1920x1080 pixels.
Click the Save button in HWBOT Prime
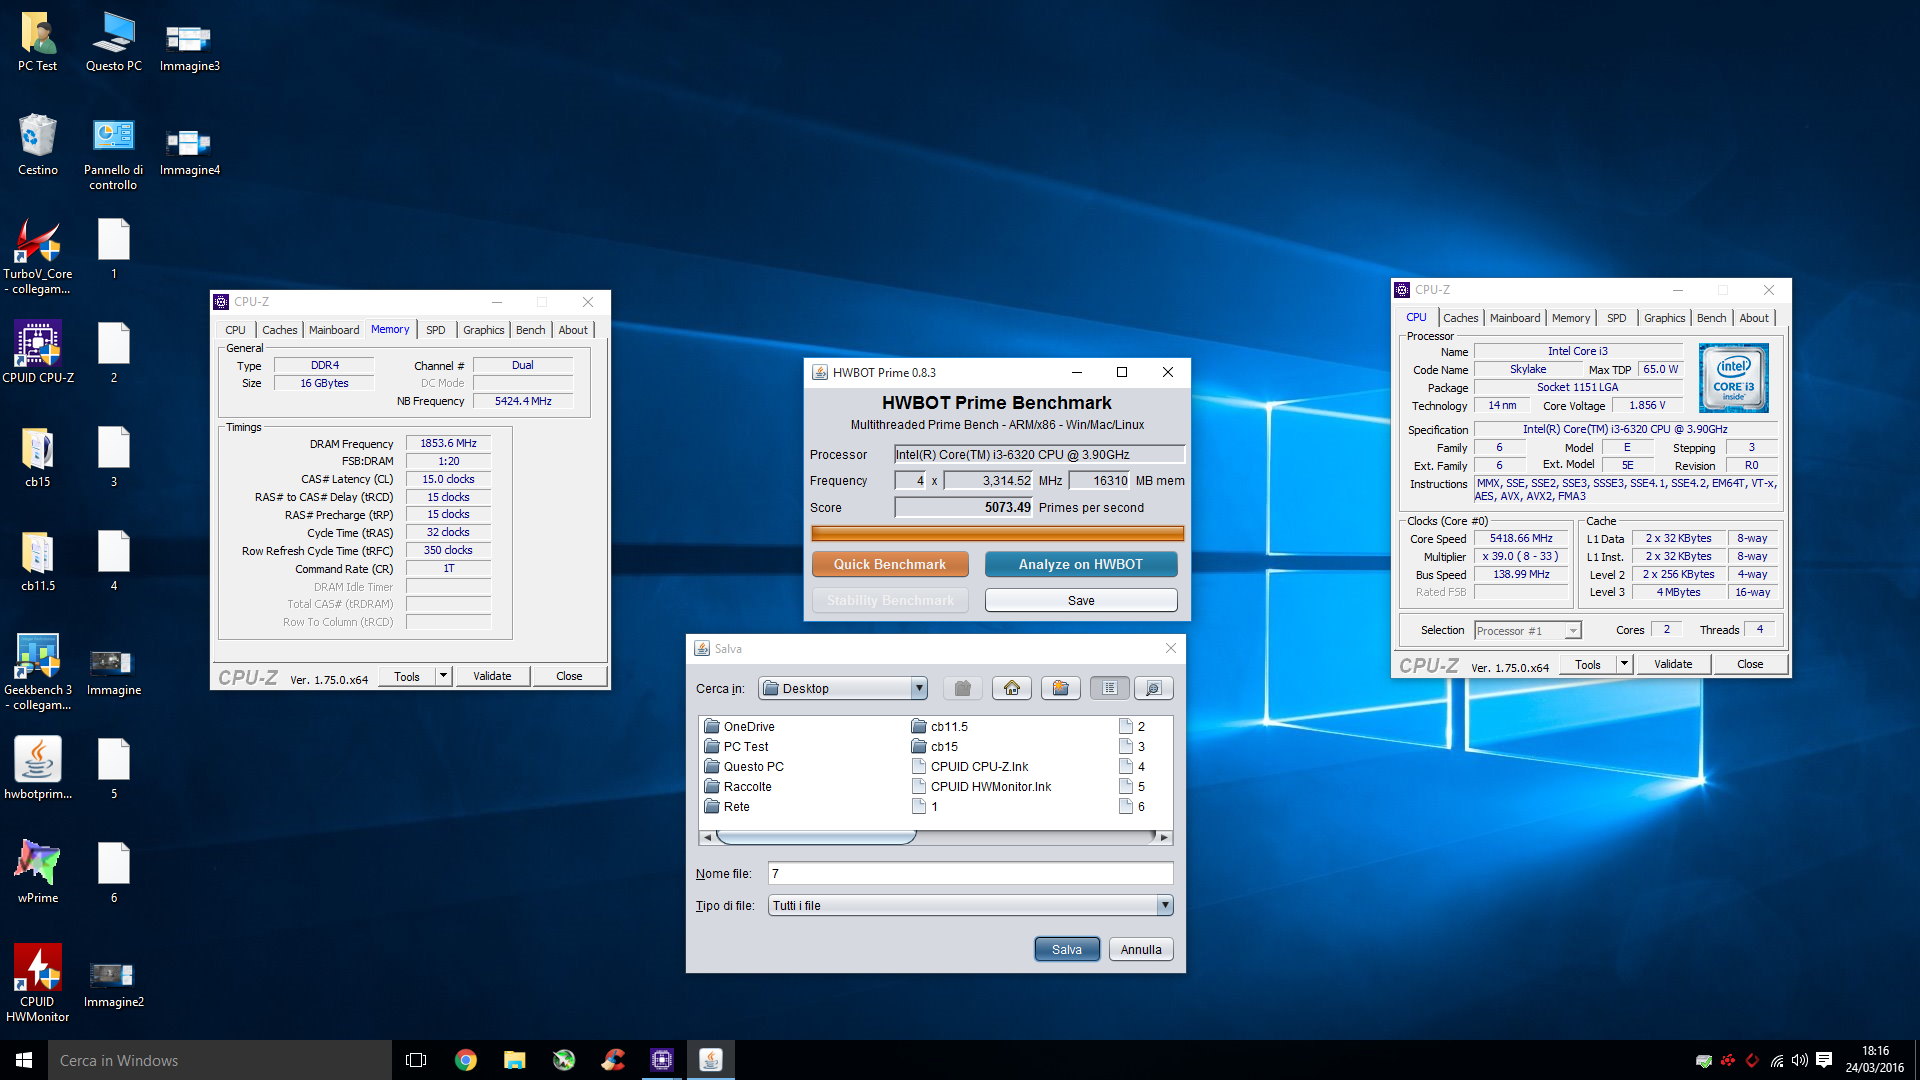pyautogui.click(x=1081, y=600)
